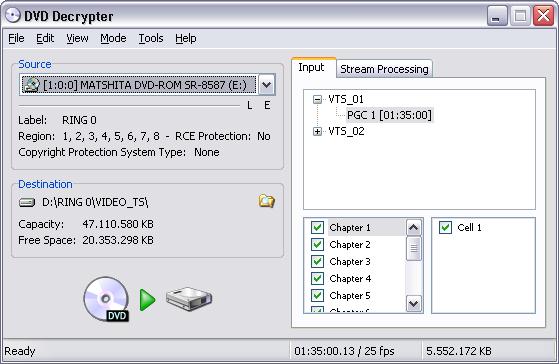Click the Chapter 5 label
This screenshot has height=364, width=559.
point(350,296)
